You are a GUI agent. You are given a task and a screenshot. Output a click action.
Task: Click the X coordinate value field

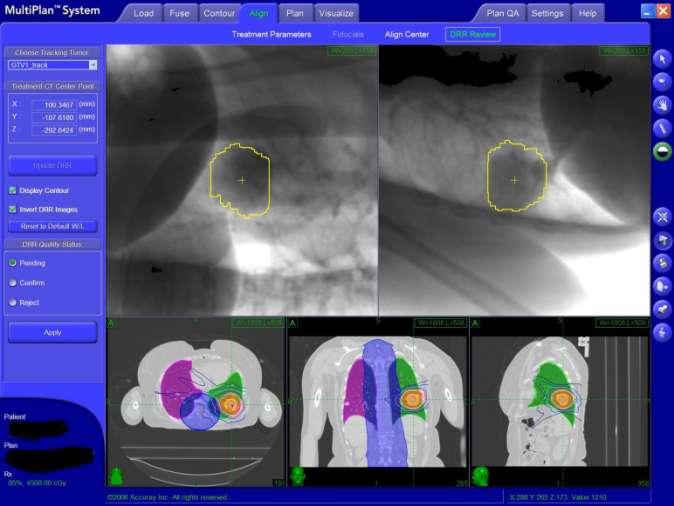point(54,104)
